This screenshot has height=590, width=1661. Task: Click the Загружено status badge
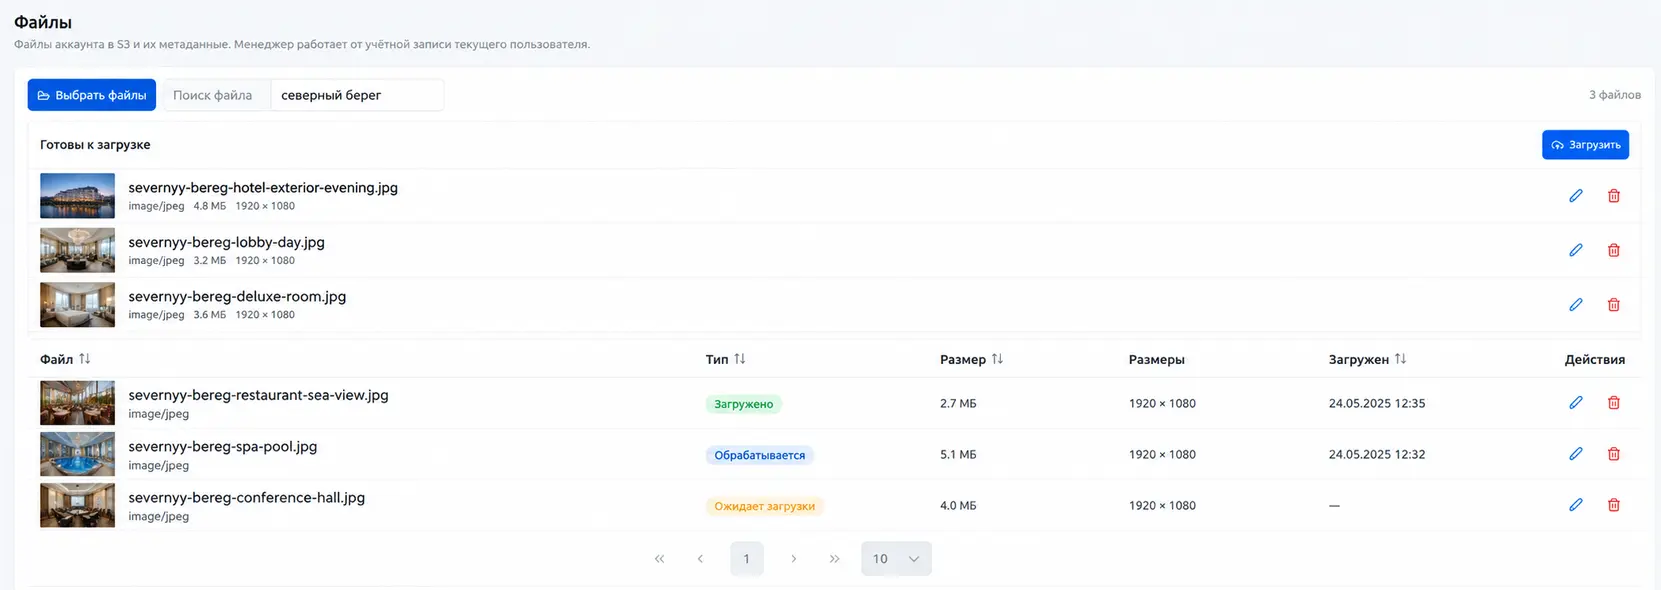coord(744,404)
